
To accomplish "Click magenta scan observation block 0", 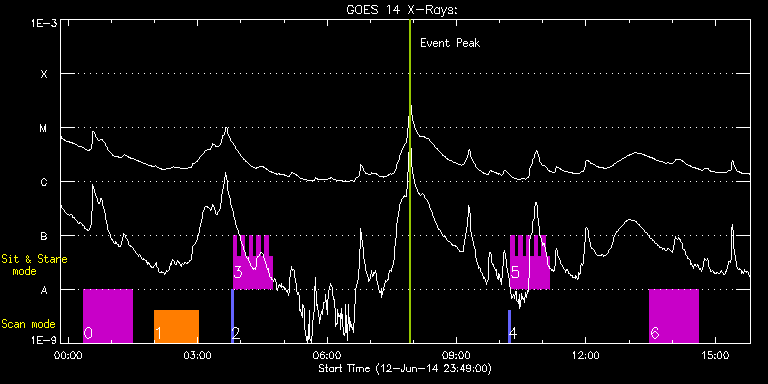I will coord(108,316).
